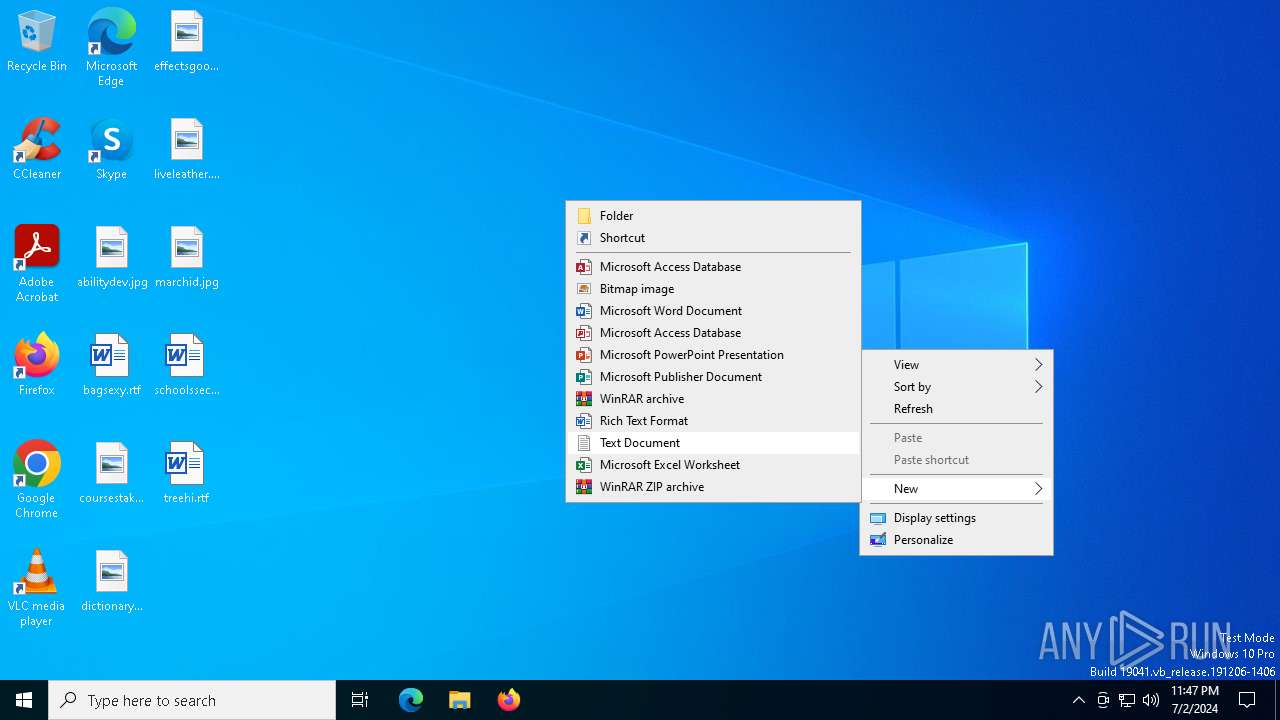Open the volume control in system tray
Image resolution: width=1280 pixels, height=720 pixels.
pyautogui.click(x=1151, y=700)
